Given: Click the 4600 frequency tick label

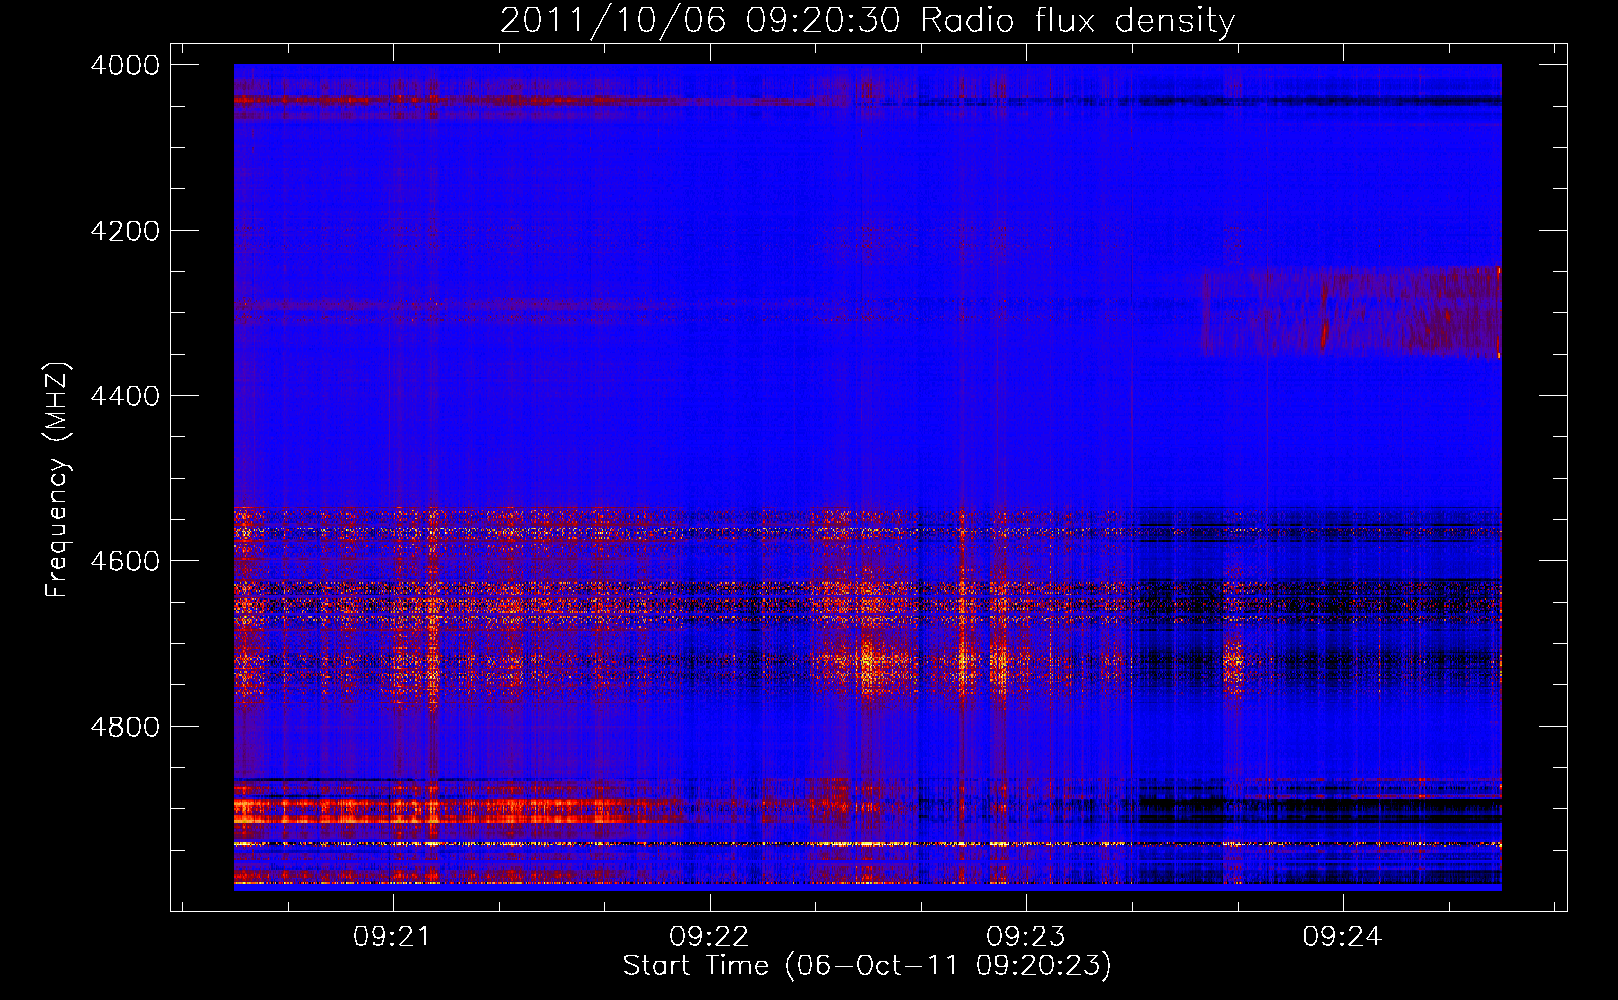Looking at the screenshot, I should point(124,561).
